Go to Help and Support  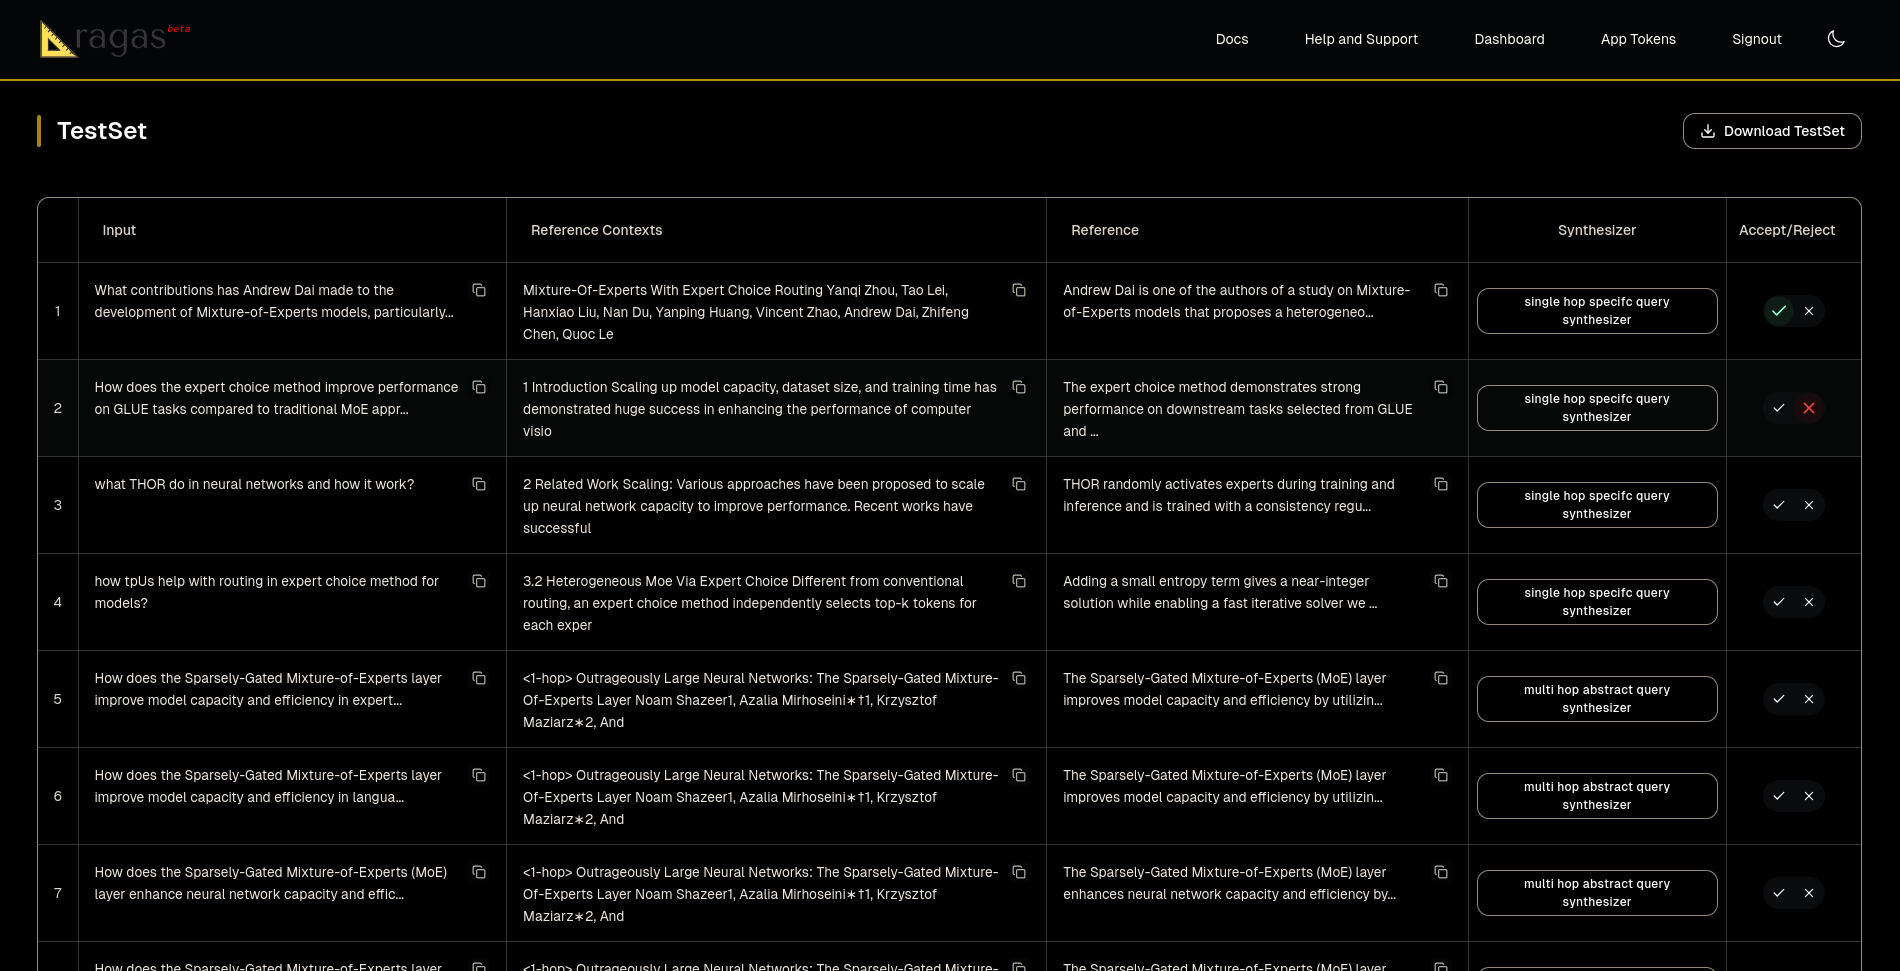tap(1361, 39)
